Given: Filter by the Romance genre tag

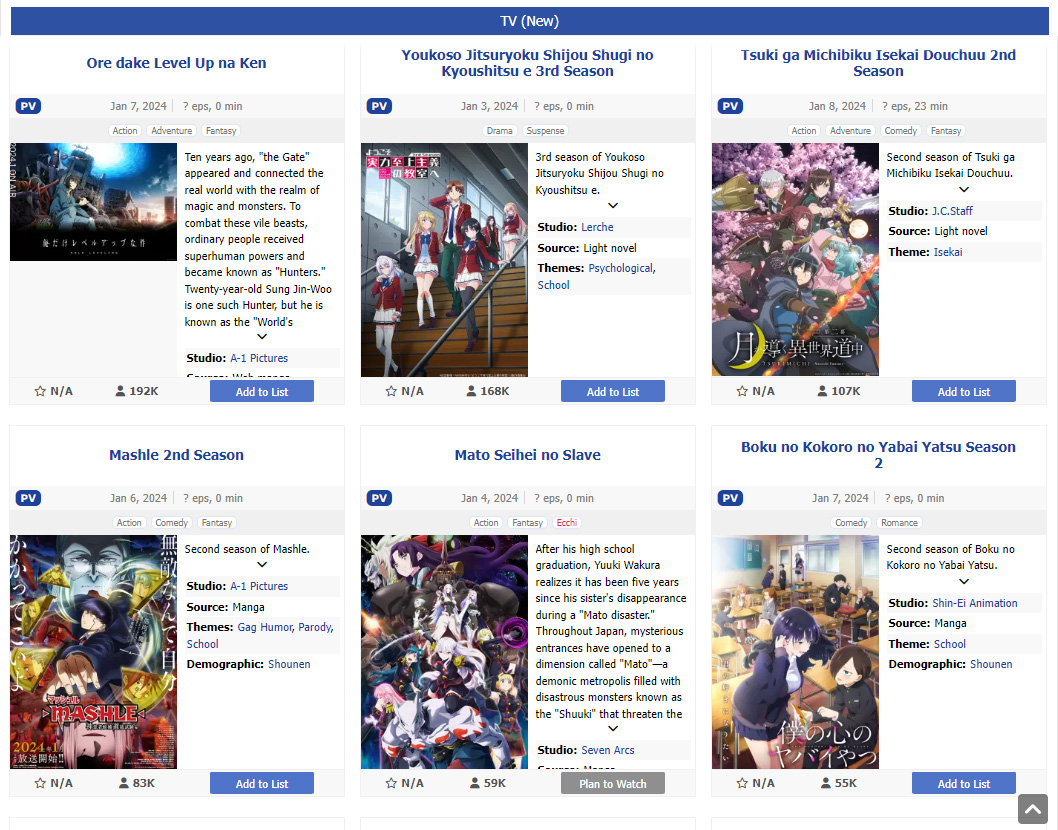Looking at the screenshot, I should [x=899, y=523].
